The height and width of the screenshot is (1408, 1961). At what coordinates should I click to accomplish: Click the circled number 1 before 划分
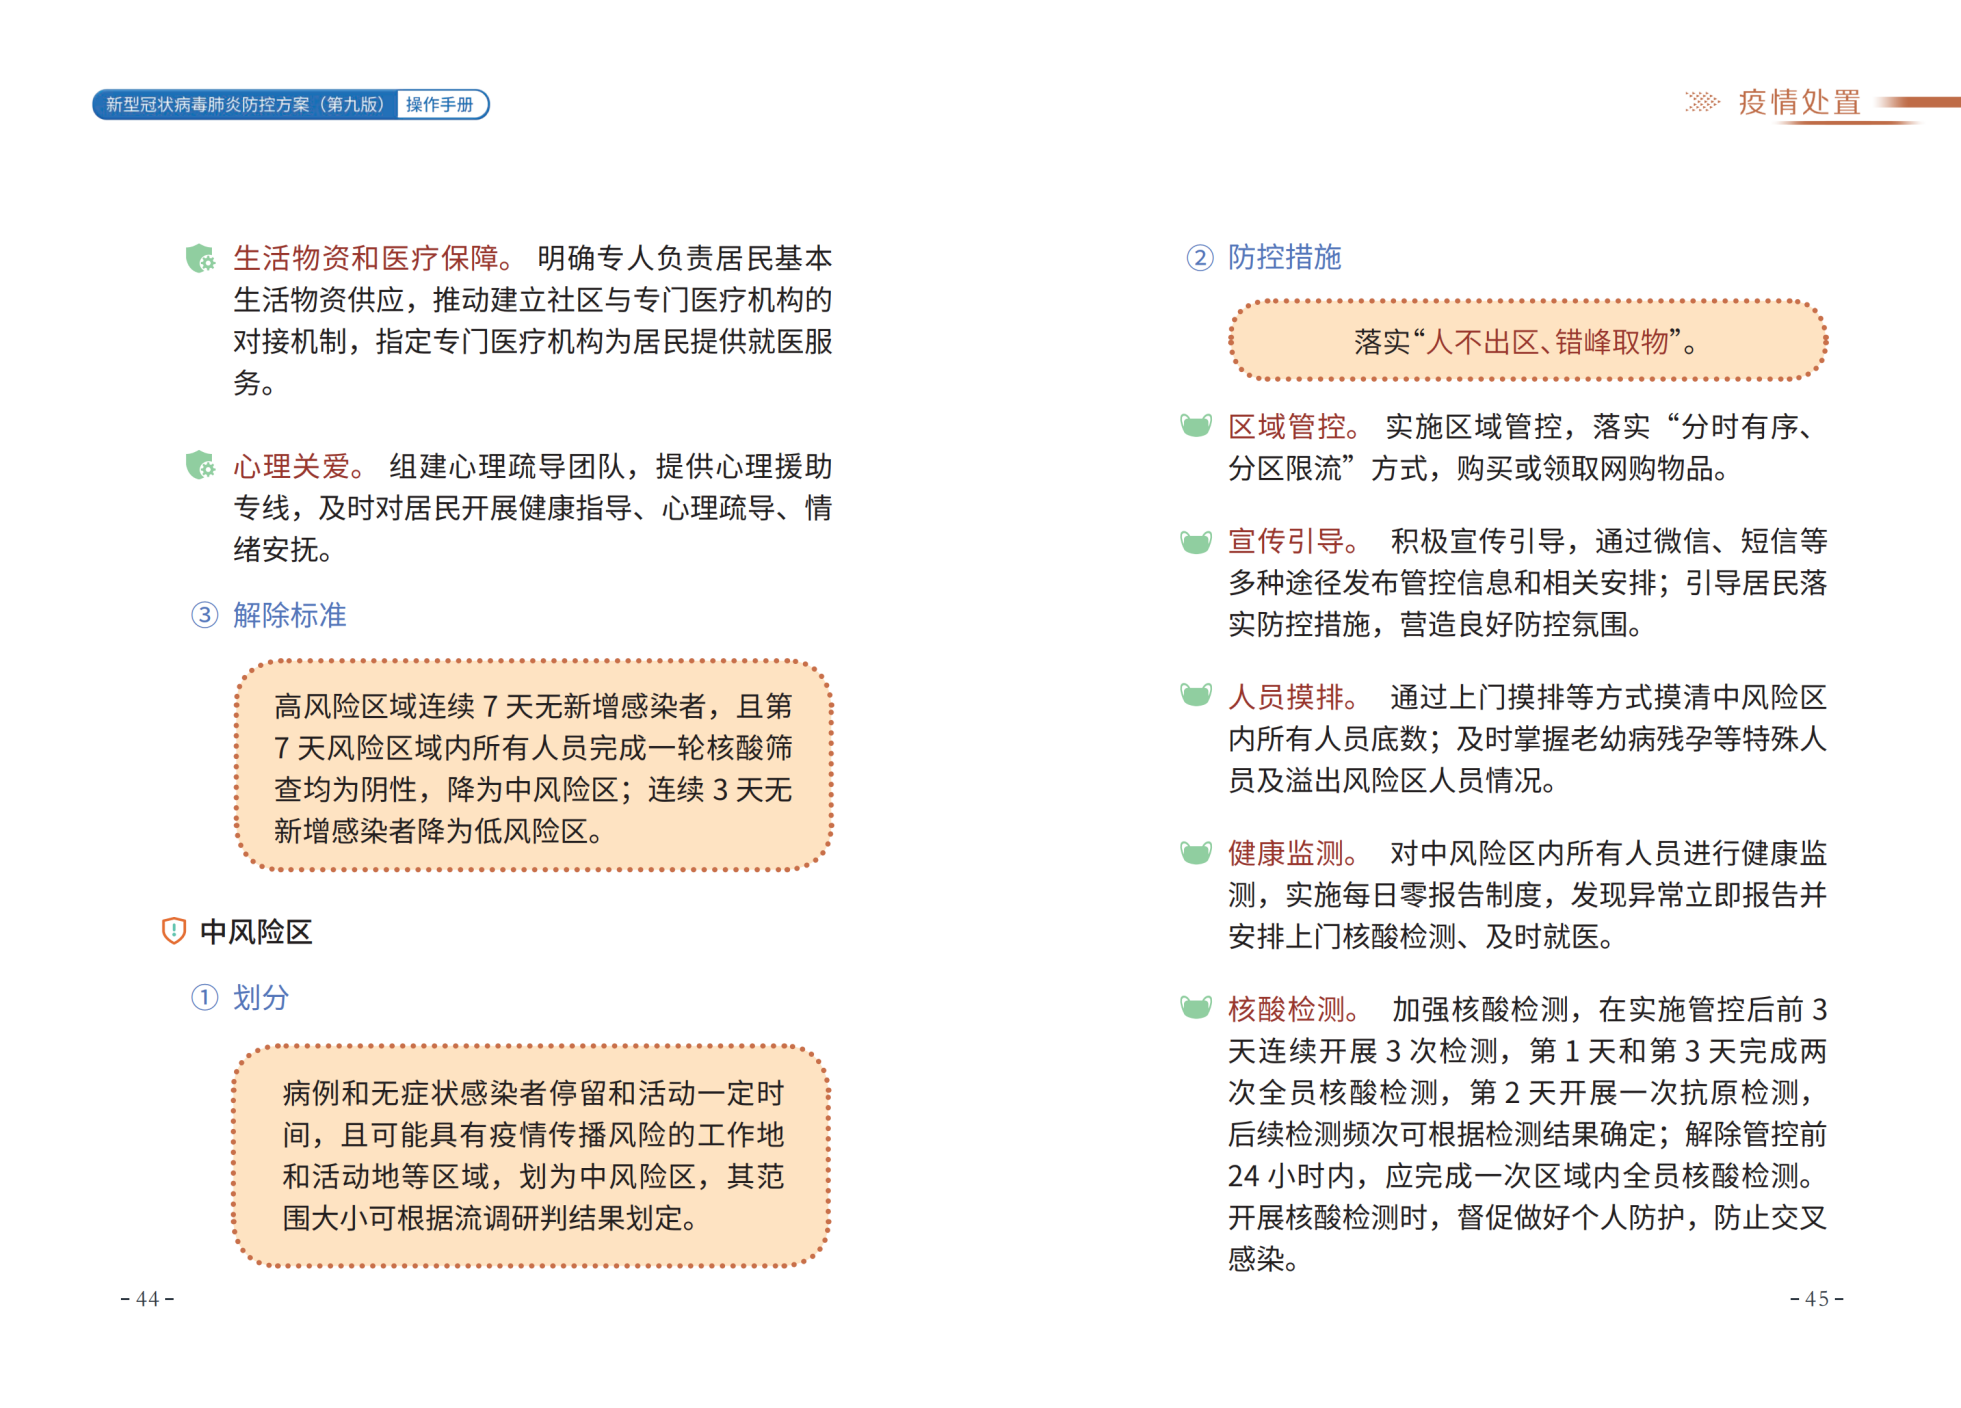coord(205,997)
